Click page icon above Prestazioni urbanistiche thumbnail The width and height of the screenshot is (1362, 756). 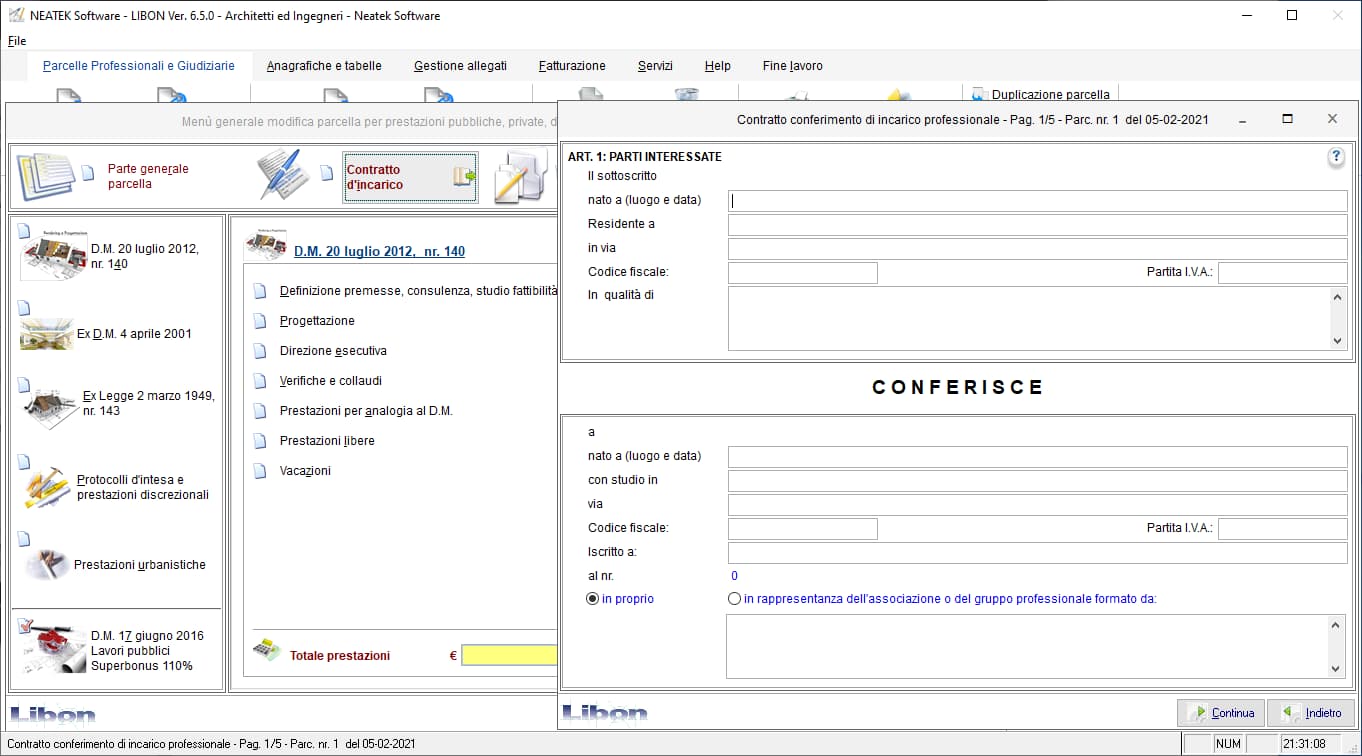24,539
